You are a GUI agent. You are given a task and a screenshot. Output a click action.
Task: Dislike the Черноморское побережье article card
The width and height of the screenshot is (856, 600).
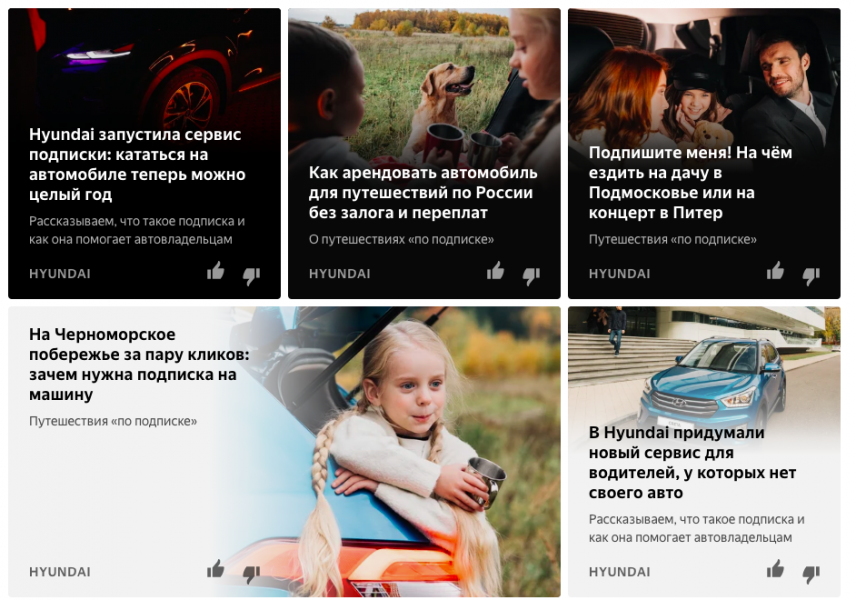click(251, 574)
